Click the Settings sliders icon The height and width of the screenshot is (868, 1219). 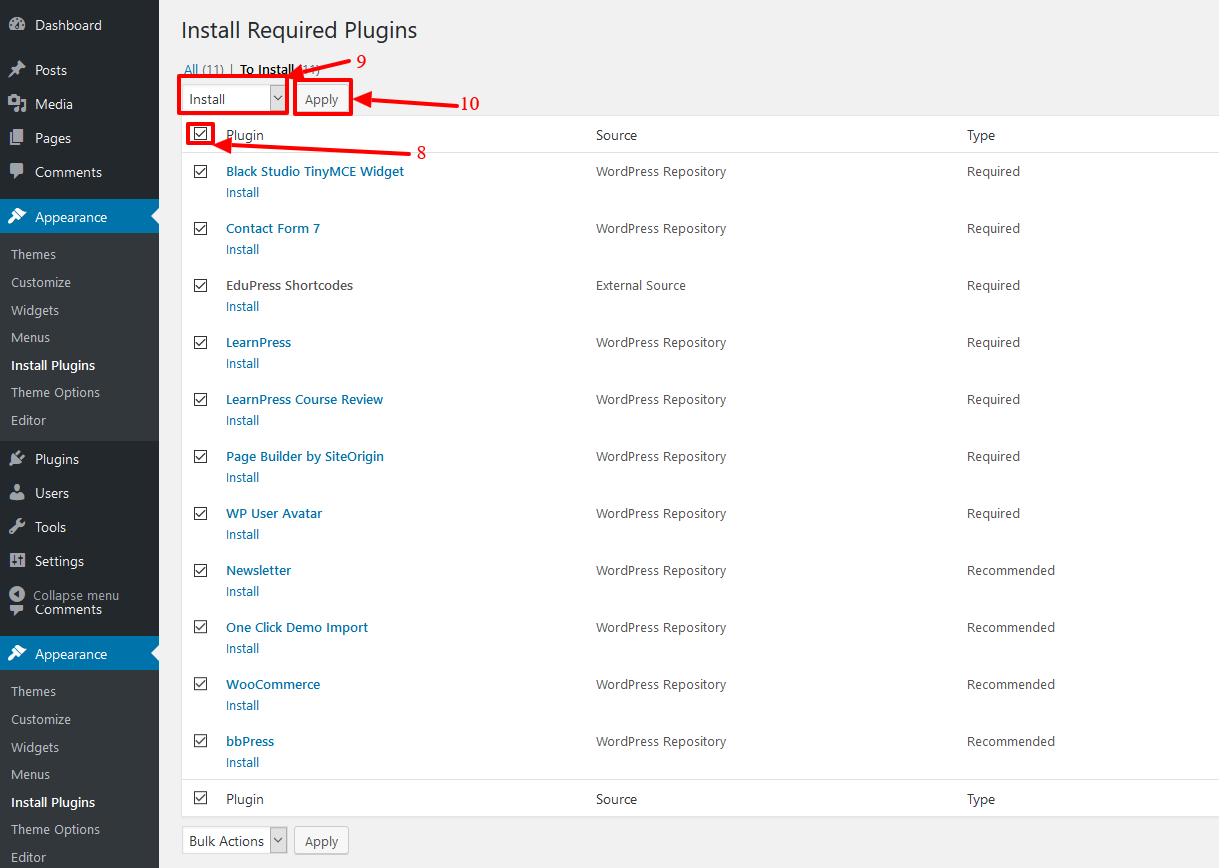tap(17, 561)
